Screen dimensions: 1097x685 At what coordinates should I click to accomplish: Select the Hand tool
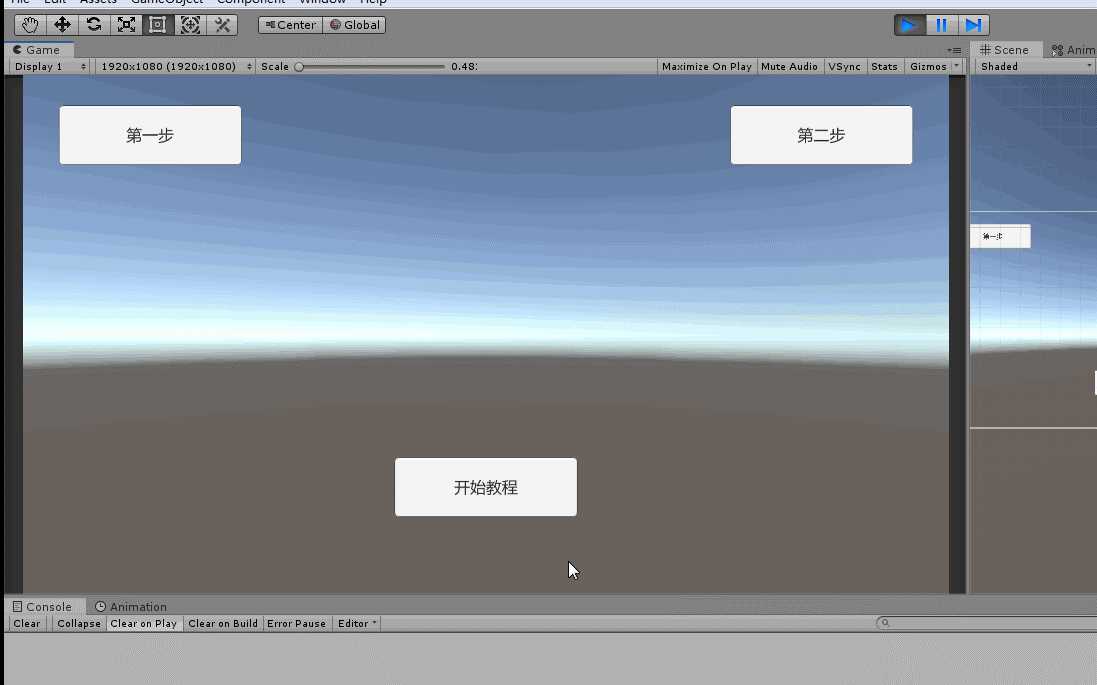30,25
